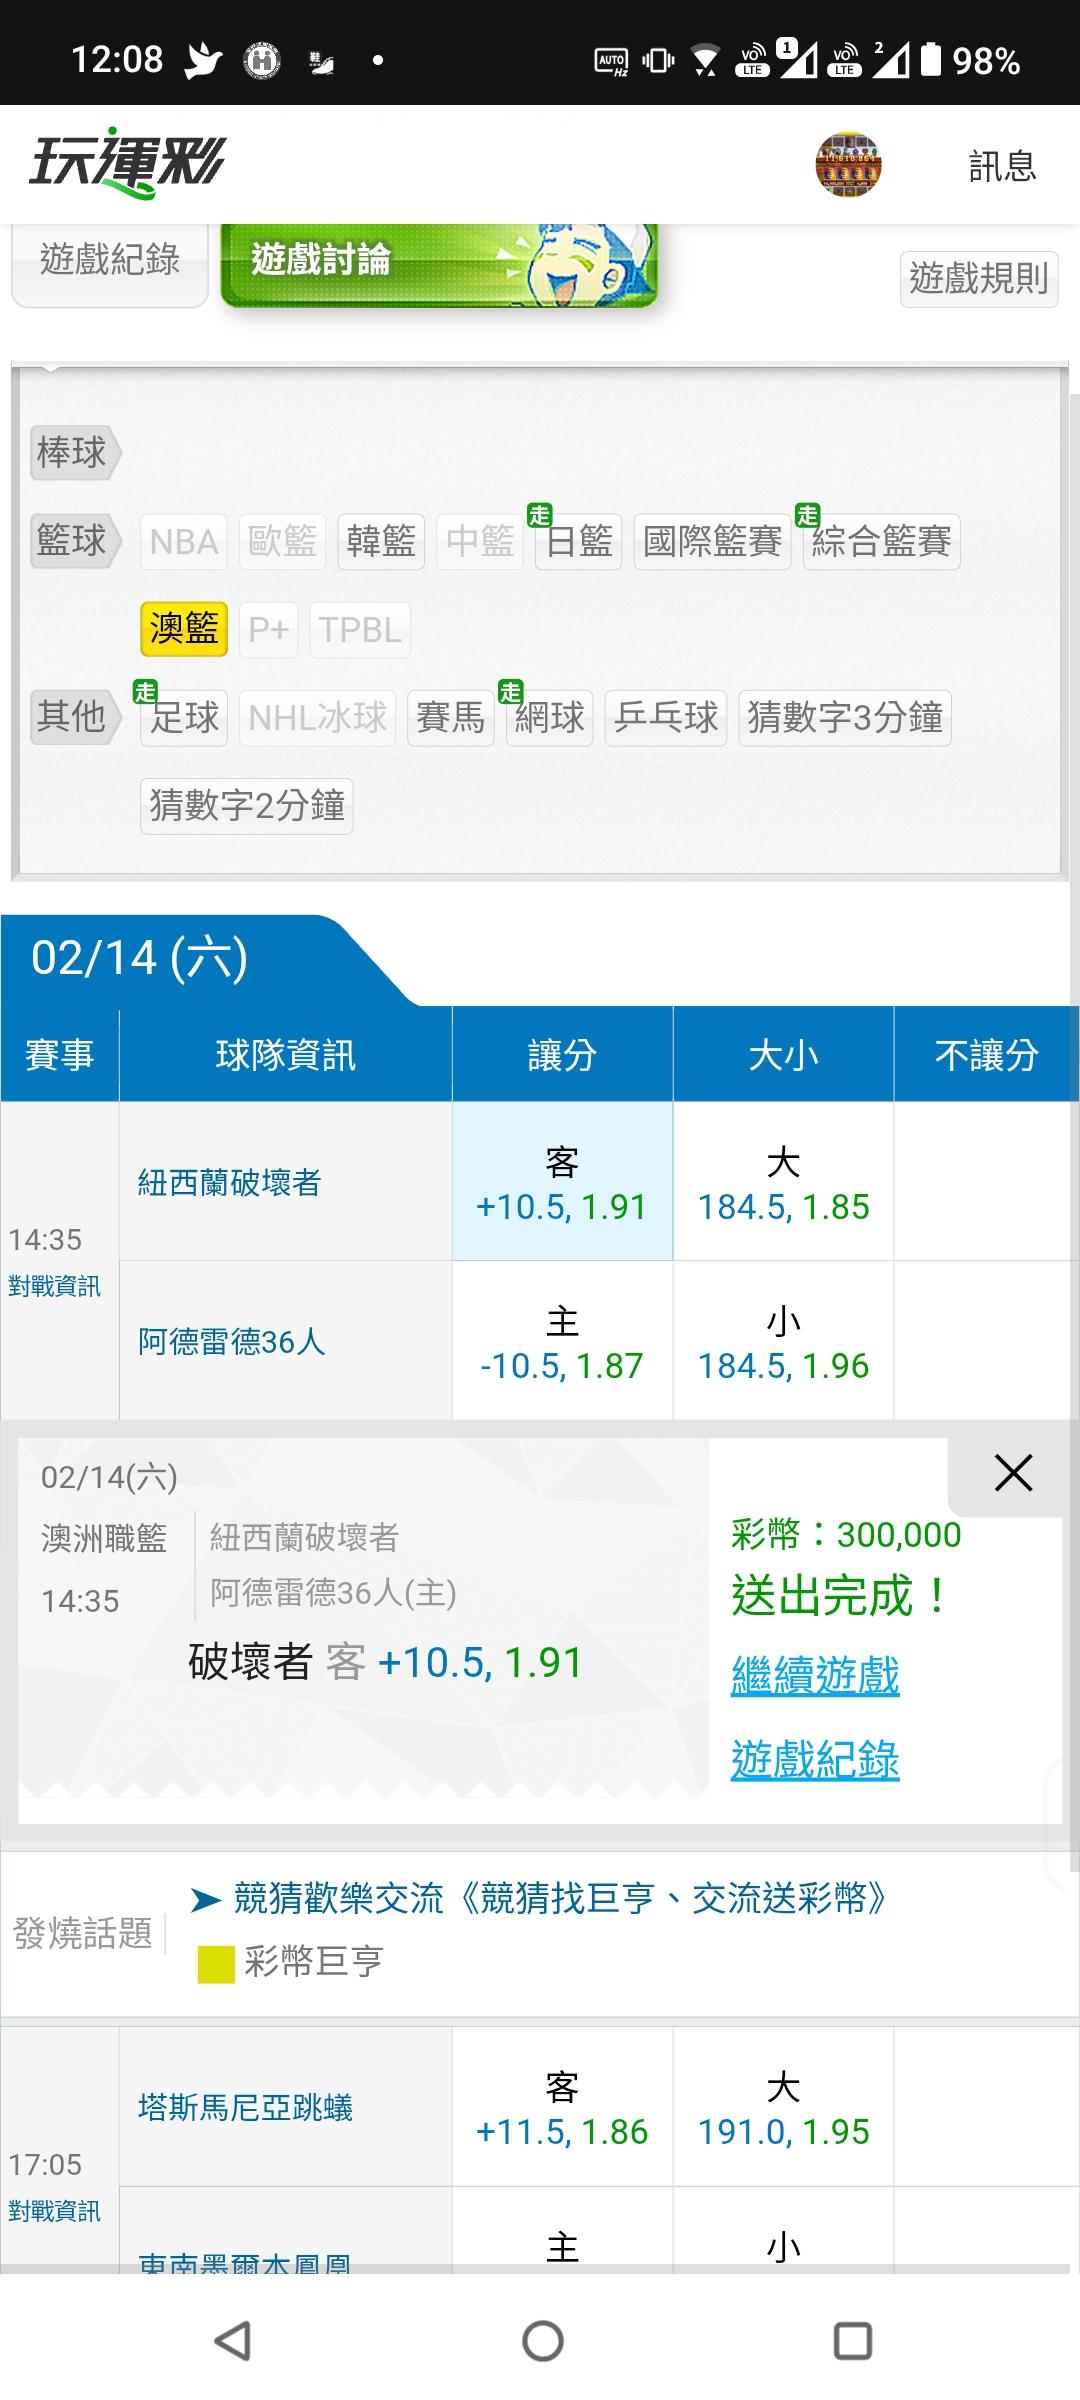This screenshot has height=2400, width=1080.
Task: Open Android recent apps button
Action: 852,2341
